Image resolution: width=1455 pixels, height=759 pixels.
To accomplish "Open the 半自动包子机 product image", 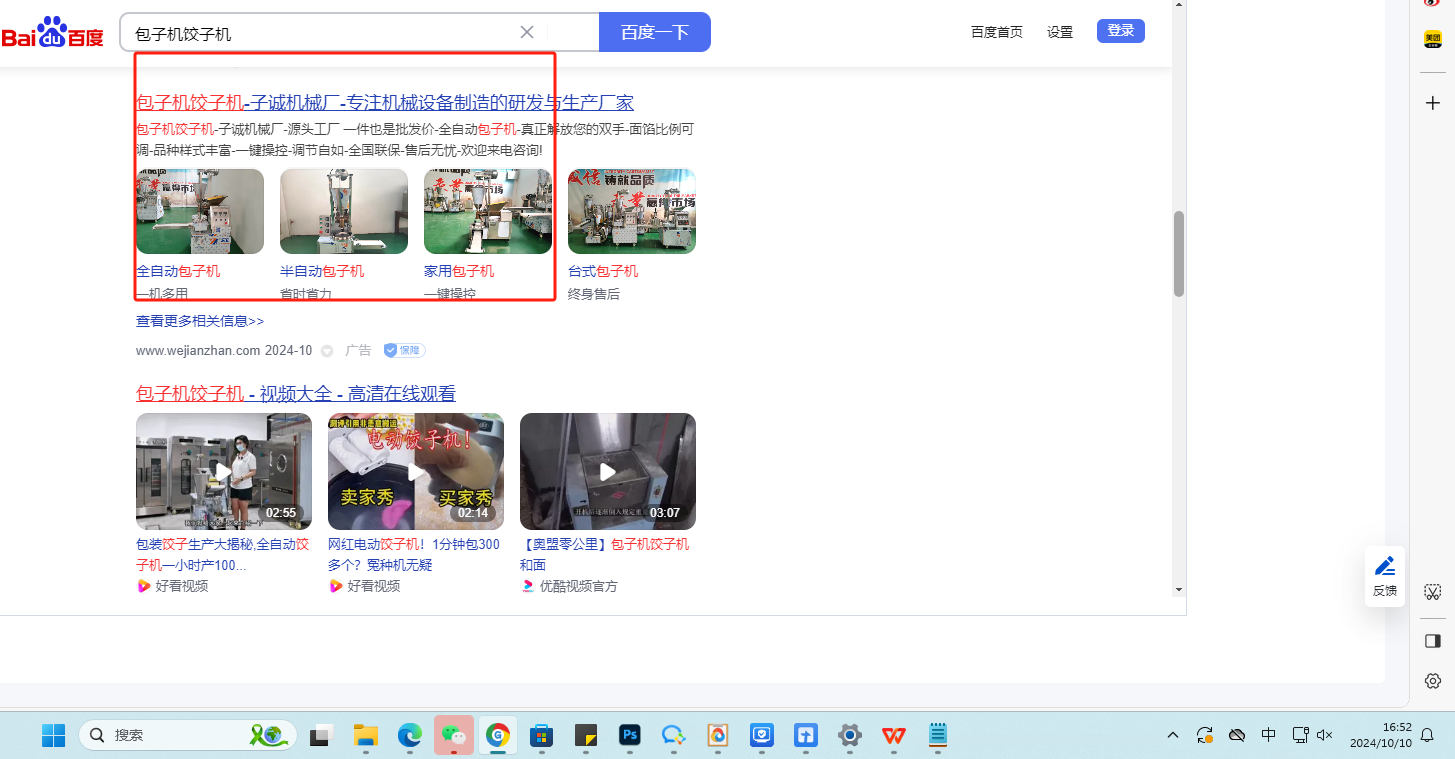I will click(x=344, y=211).
